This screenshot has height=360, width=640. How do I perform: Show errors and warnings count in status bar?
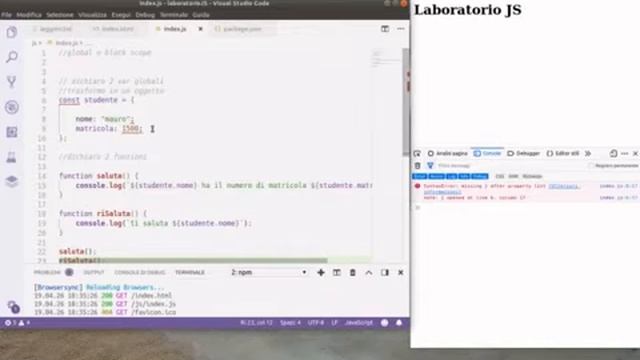coord(17,322)
